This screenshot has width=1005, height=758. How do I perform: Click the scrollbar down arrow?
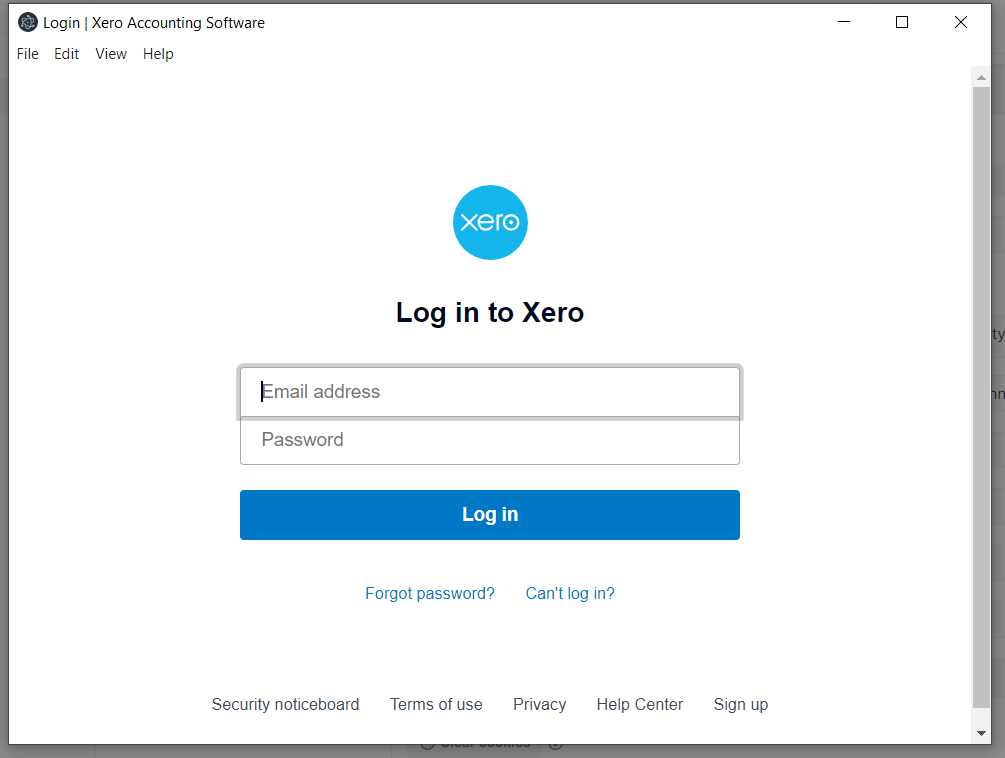point(981,733)
